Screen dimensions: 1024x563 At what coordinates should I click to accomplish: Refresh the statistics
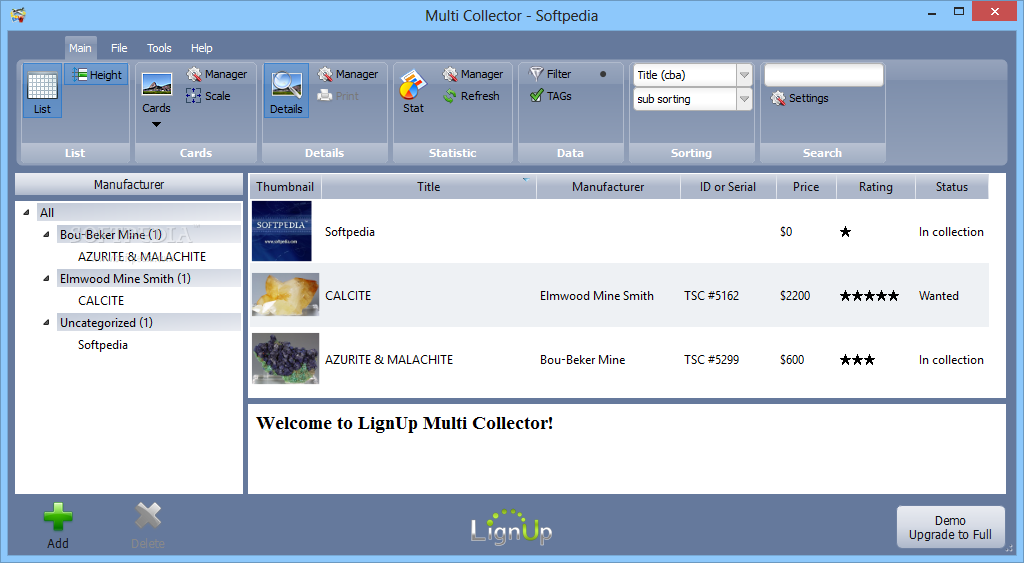coord(471,96)
